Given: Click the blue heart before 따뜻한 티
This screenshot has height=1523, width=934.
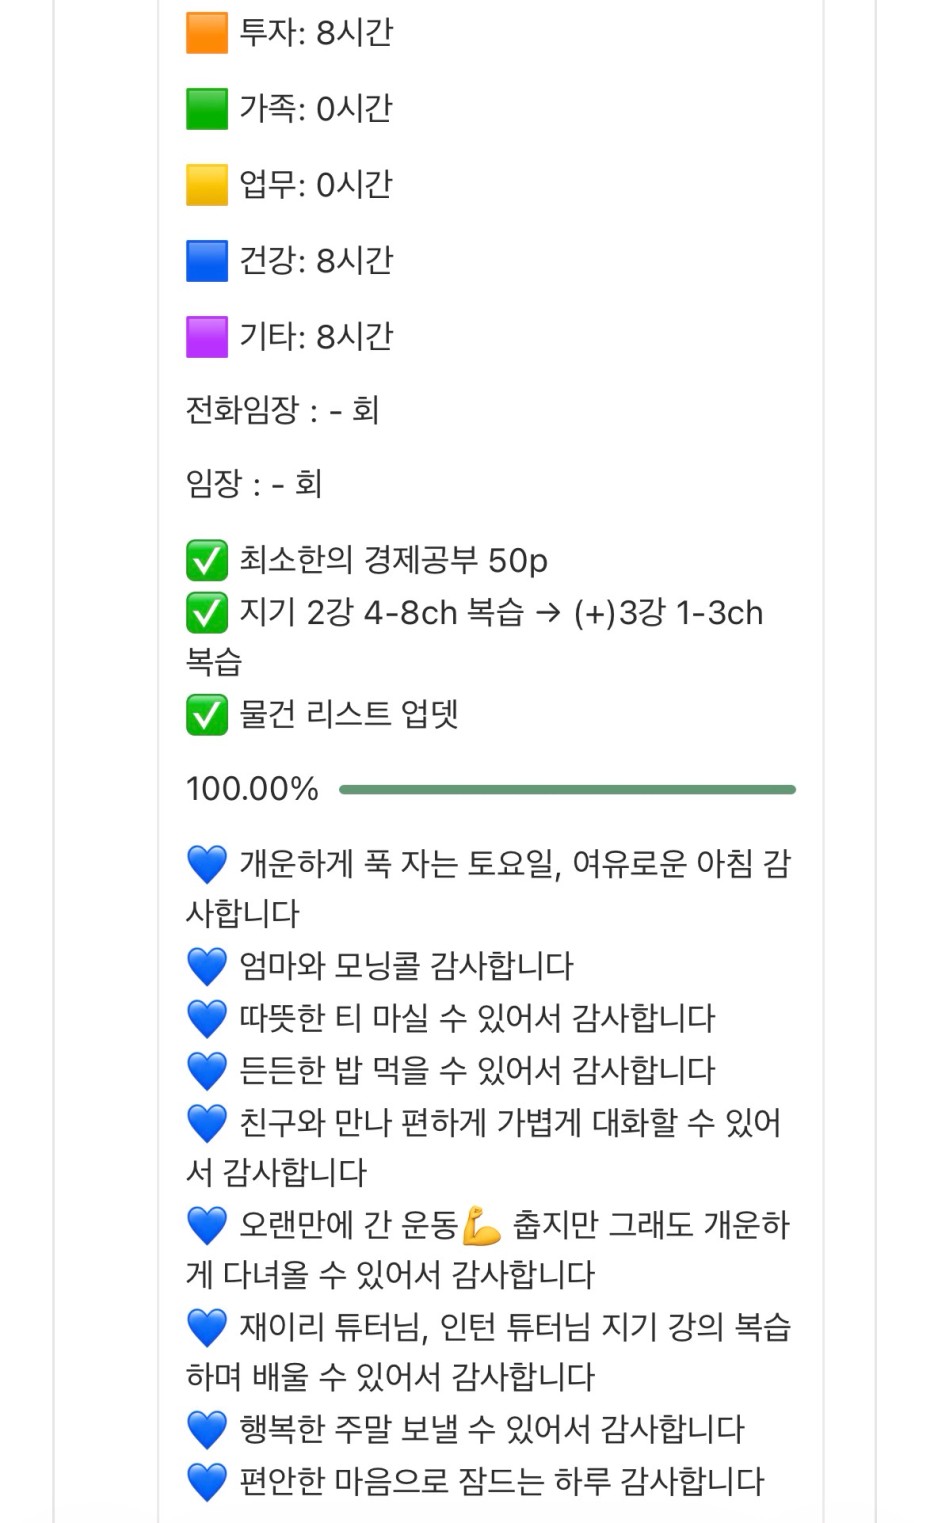Looking at the screenshot, I should [207, 1019].
